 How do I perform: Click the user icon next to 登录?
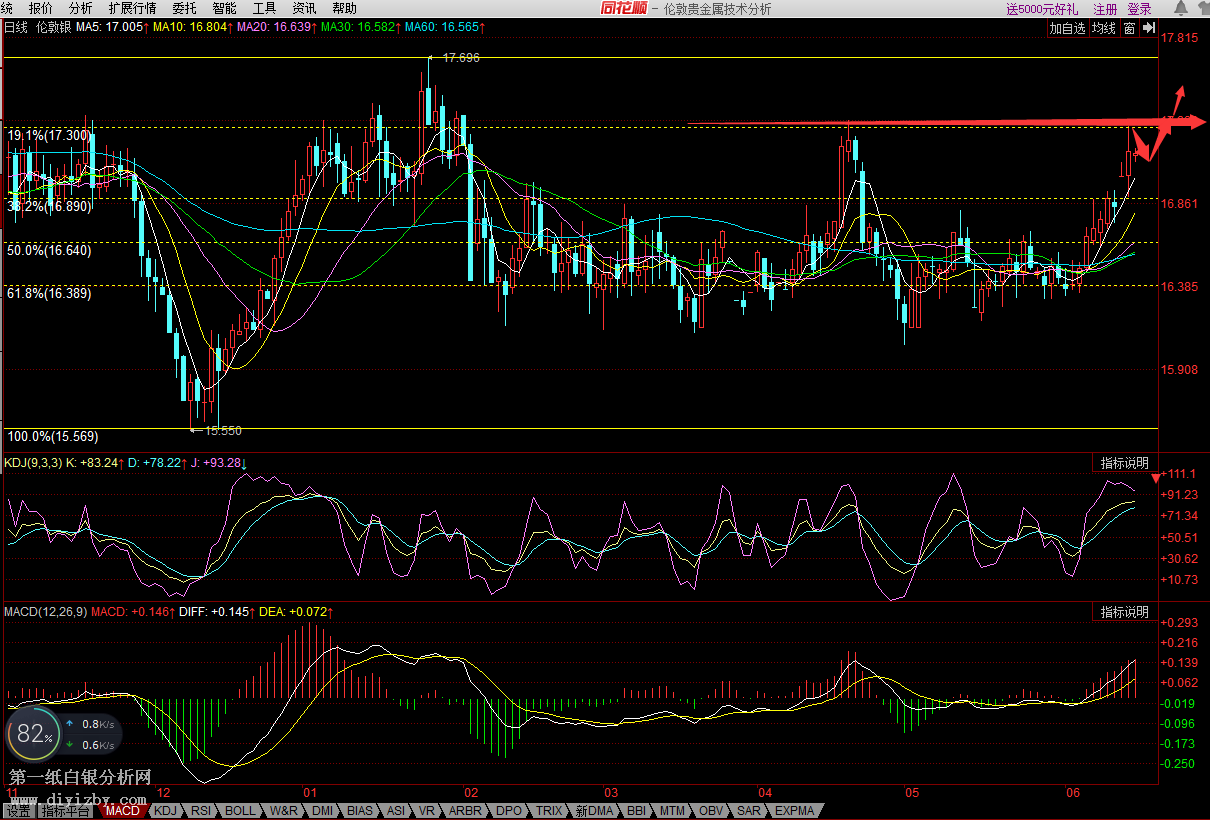click(x=1179, y=9)
